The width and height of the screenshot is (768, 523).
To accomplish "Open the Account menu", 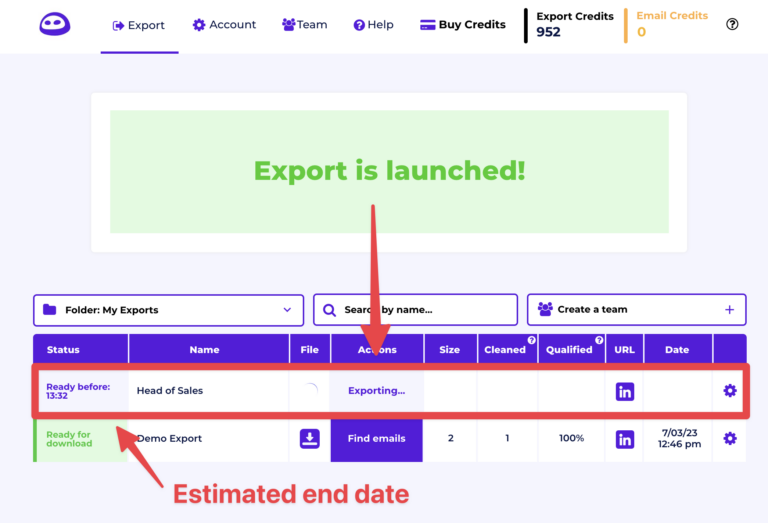I will point(224,25).
